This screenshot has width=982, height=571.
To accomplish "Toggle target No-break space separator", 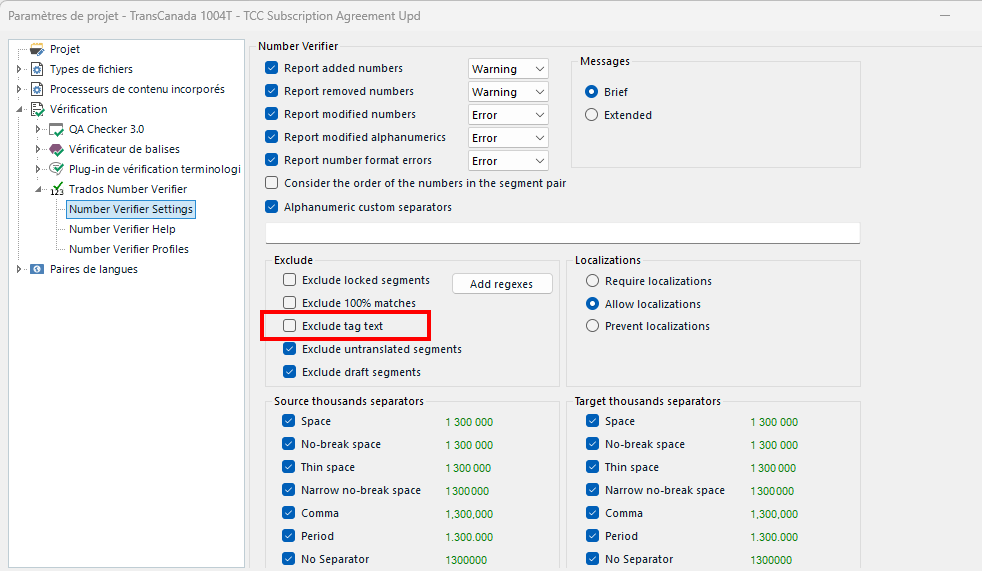I will (x=592, y=444).
